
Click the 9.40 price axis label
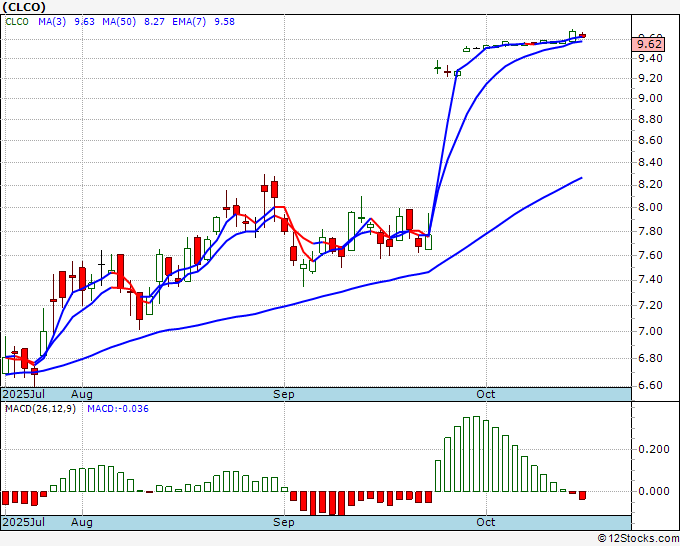tap(650, 58)
